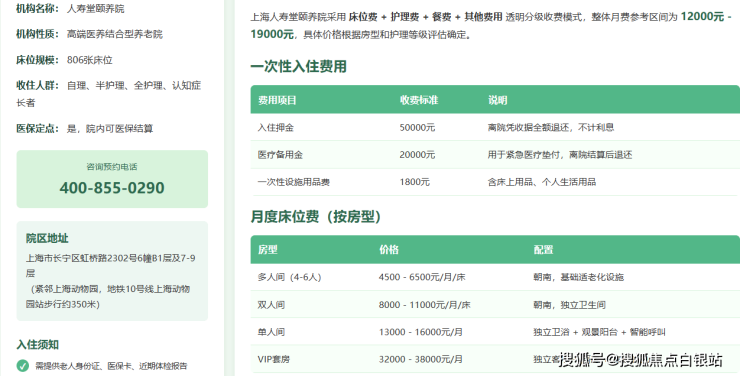Click the text 朝南，基础适老化设施
Screen dimensions: 740x376
pos(579,277)
